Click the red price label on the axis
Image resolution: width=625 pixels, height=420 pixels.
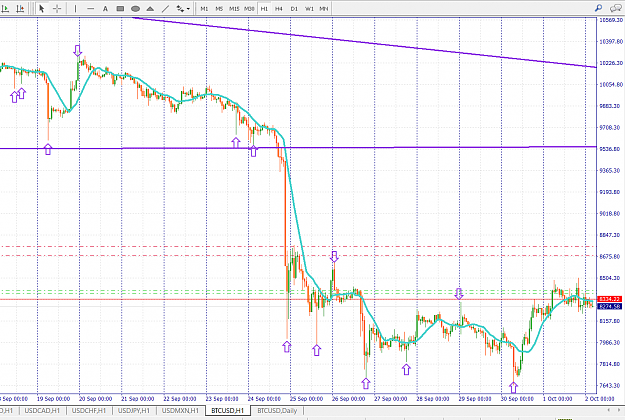pos(609,299)
